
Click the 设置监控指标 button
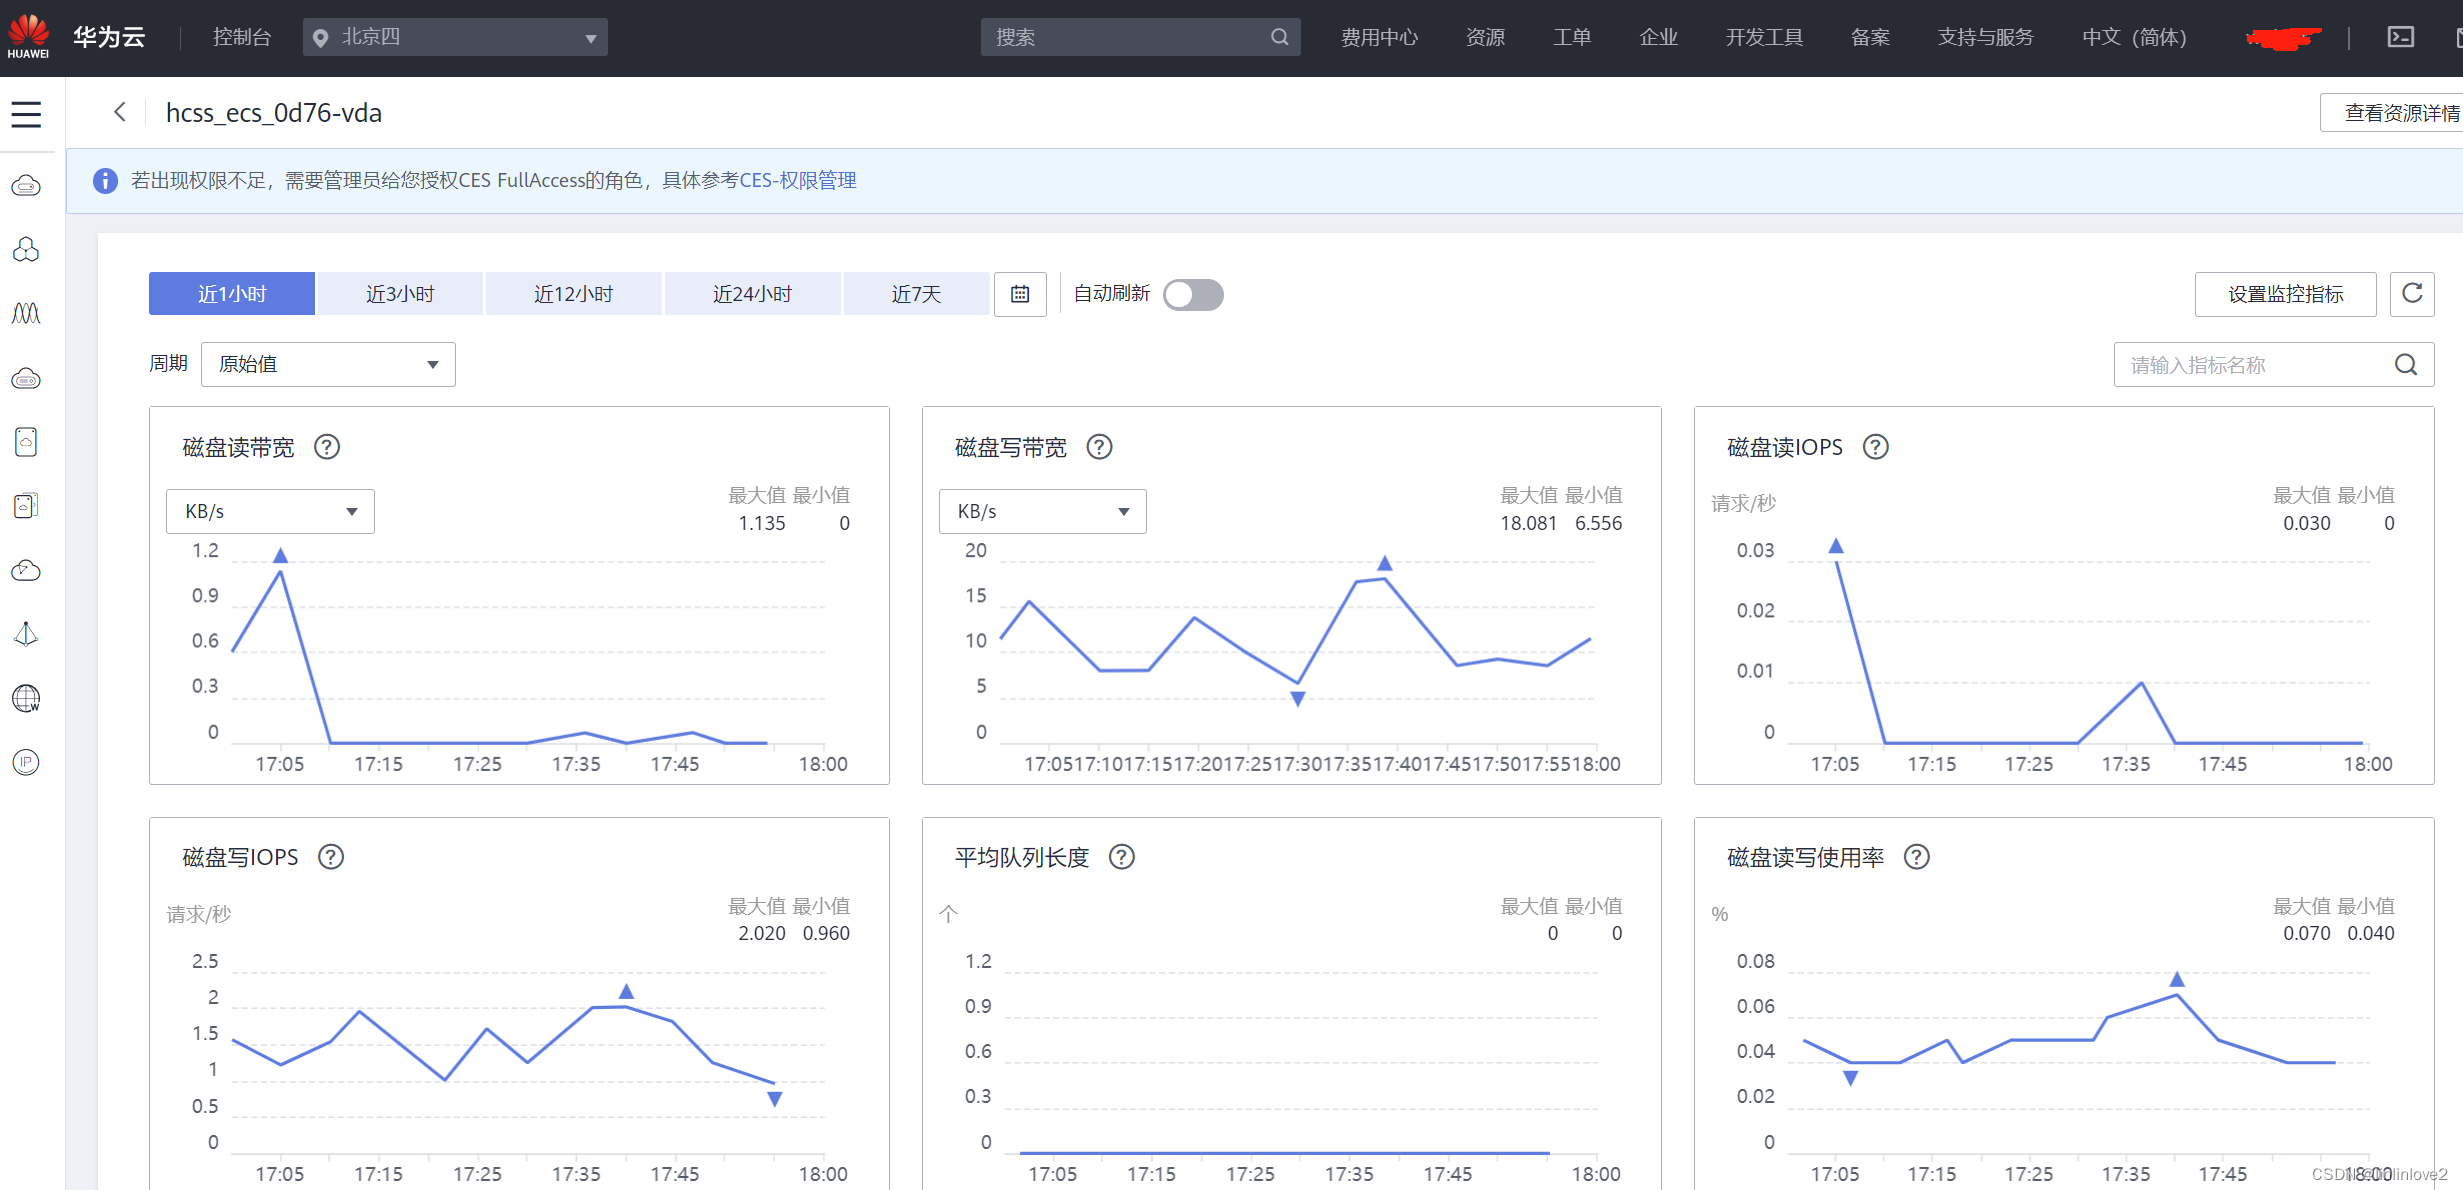pyautogui.click(x=2285, y=294)
